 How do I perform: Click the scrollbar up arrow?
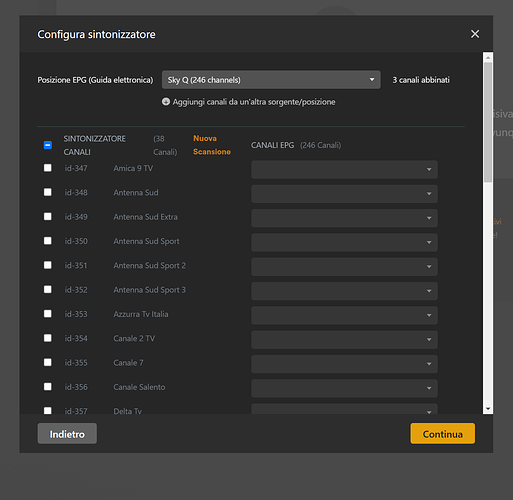pos(488,57)
